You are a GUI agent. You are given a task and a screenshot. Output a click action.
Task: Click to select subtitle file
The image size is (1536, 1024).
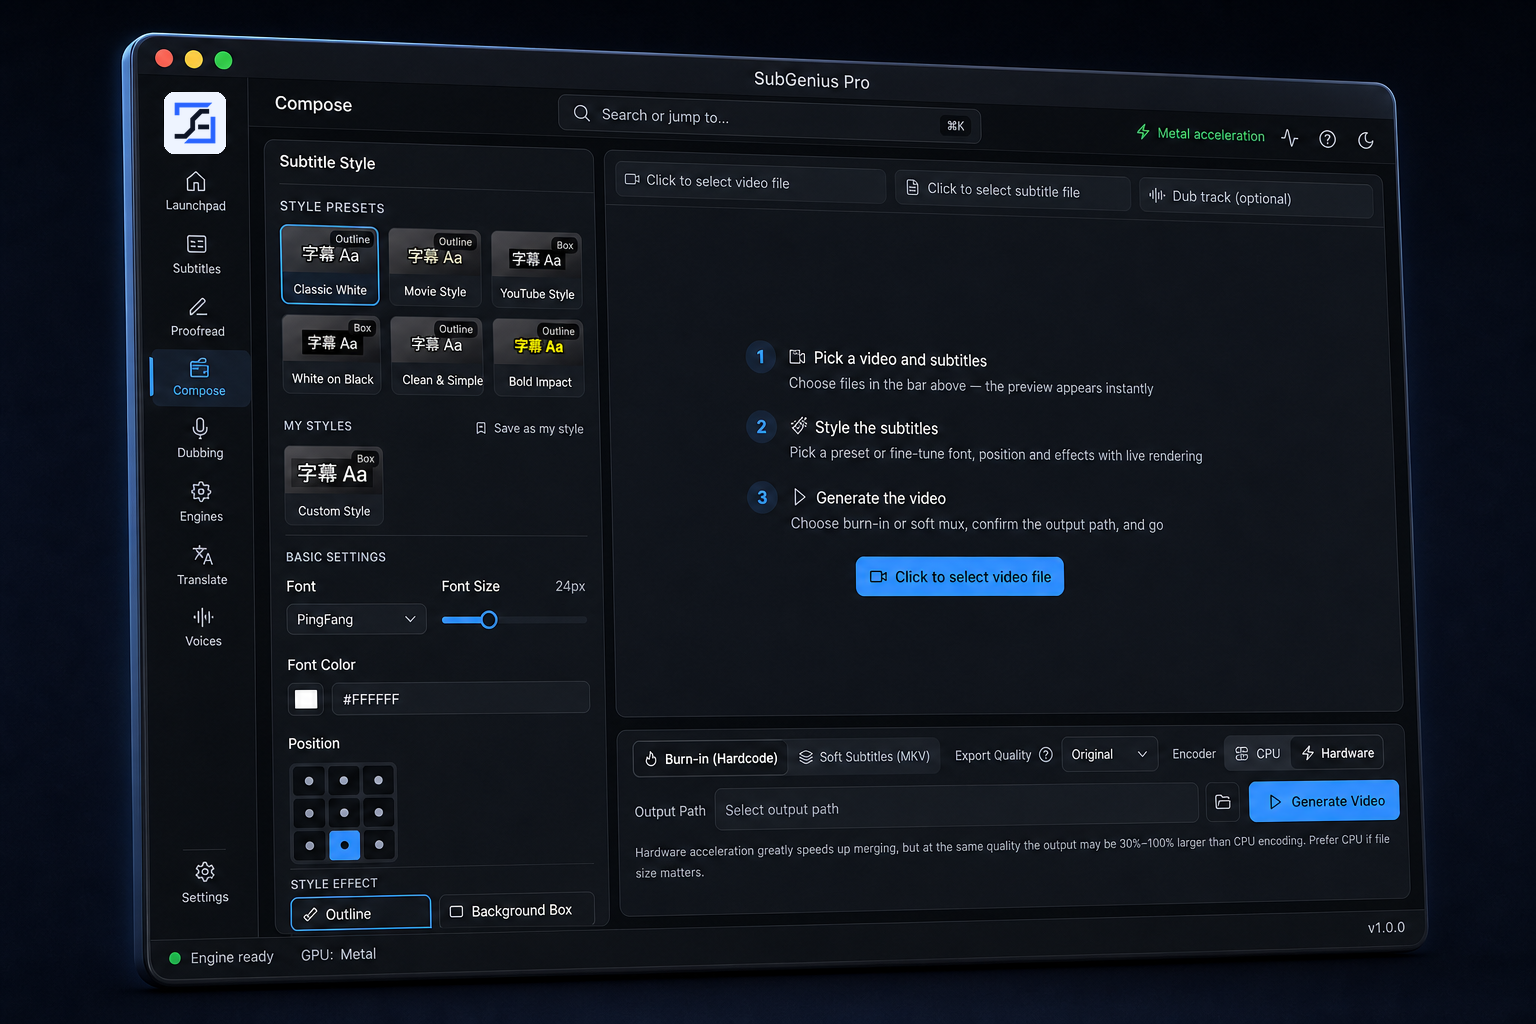(x=1012, y=190)
